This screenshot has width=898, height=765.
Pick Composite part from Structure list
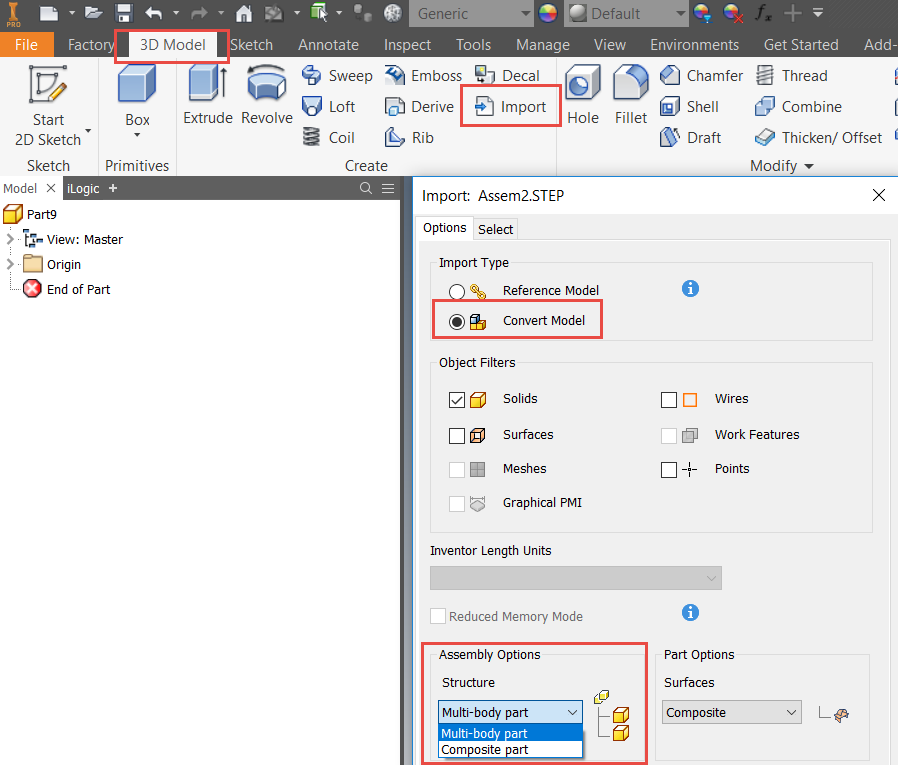tap(510, 750)
